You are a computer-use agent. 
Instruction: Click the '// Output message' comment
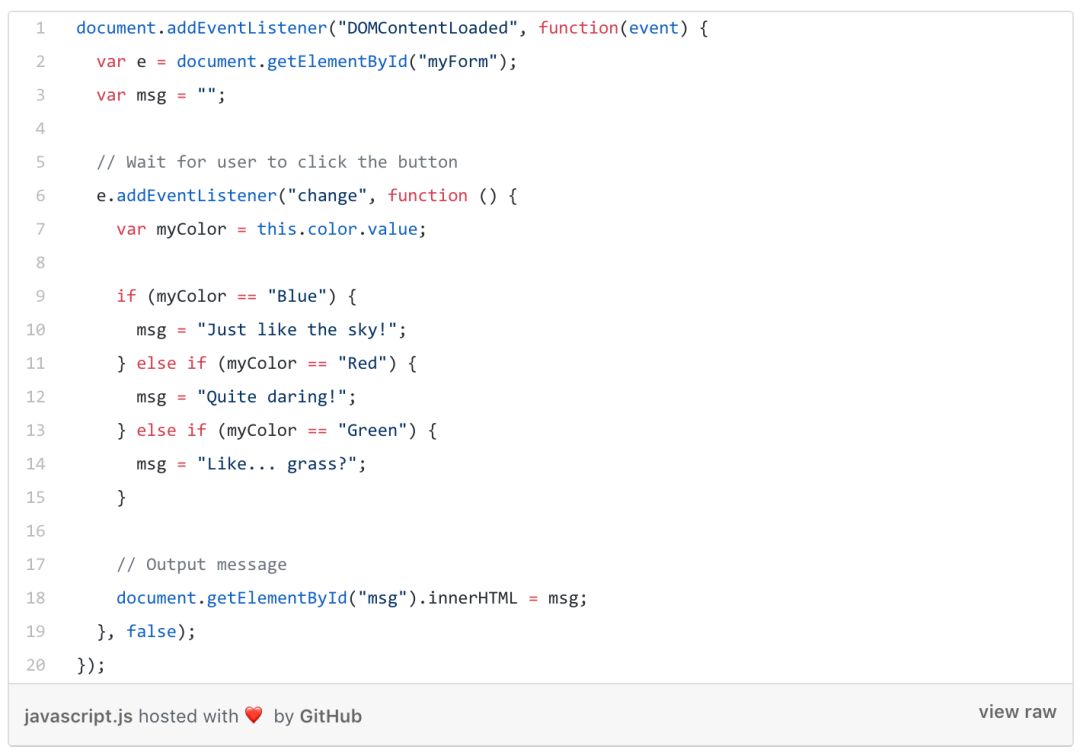(202, 565)
